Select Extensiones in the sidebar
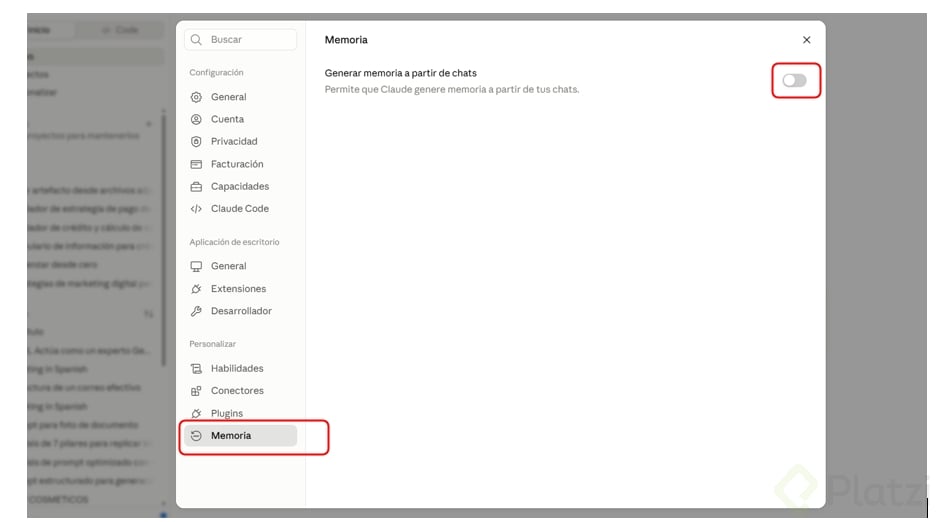Image resolution: width=940 pixels, height=522 pixels. pyautogui.click(x=240, y=289)
